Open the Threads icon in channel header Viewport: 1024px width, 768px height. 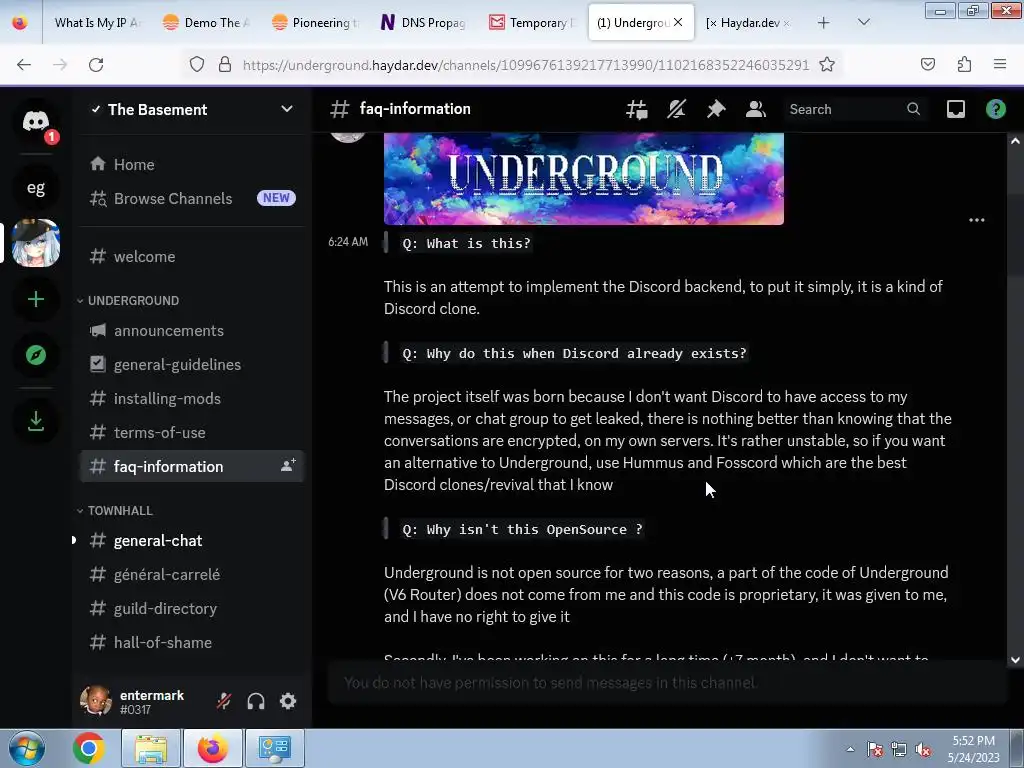637,109
